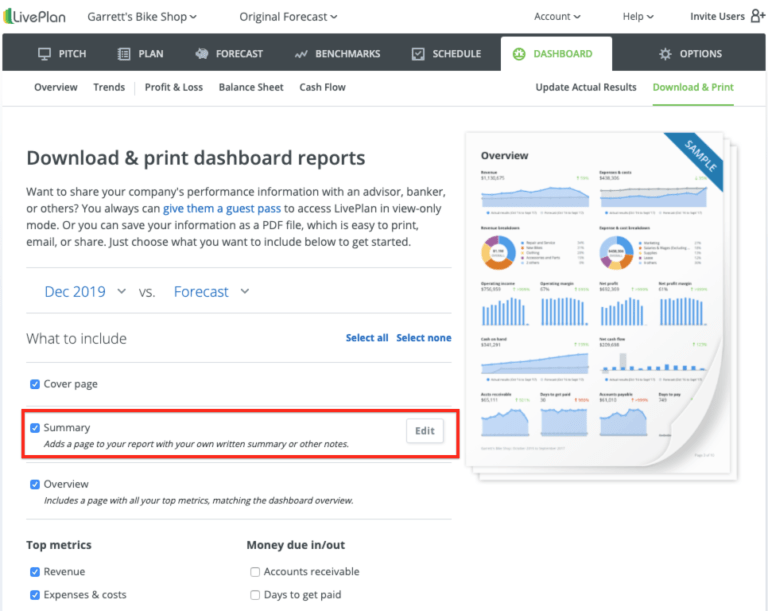768x611 pixels.
Task: Click the Invite Users person-plus icon
Action: click(x=757, y=16)
